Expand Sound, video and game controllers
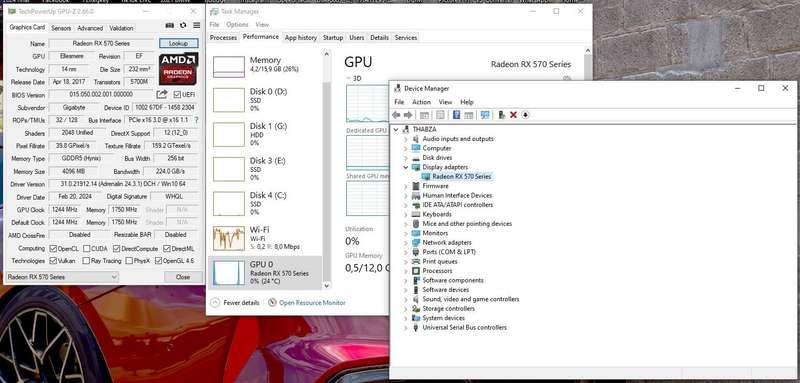This screenshot has width=800, height=383. (x=406, y=299)
